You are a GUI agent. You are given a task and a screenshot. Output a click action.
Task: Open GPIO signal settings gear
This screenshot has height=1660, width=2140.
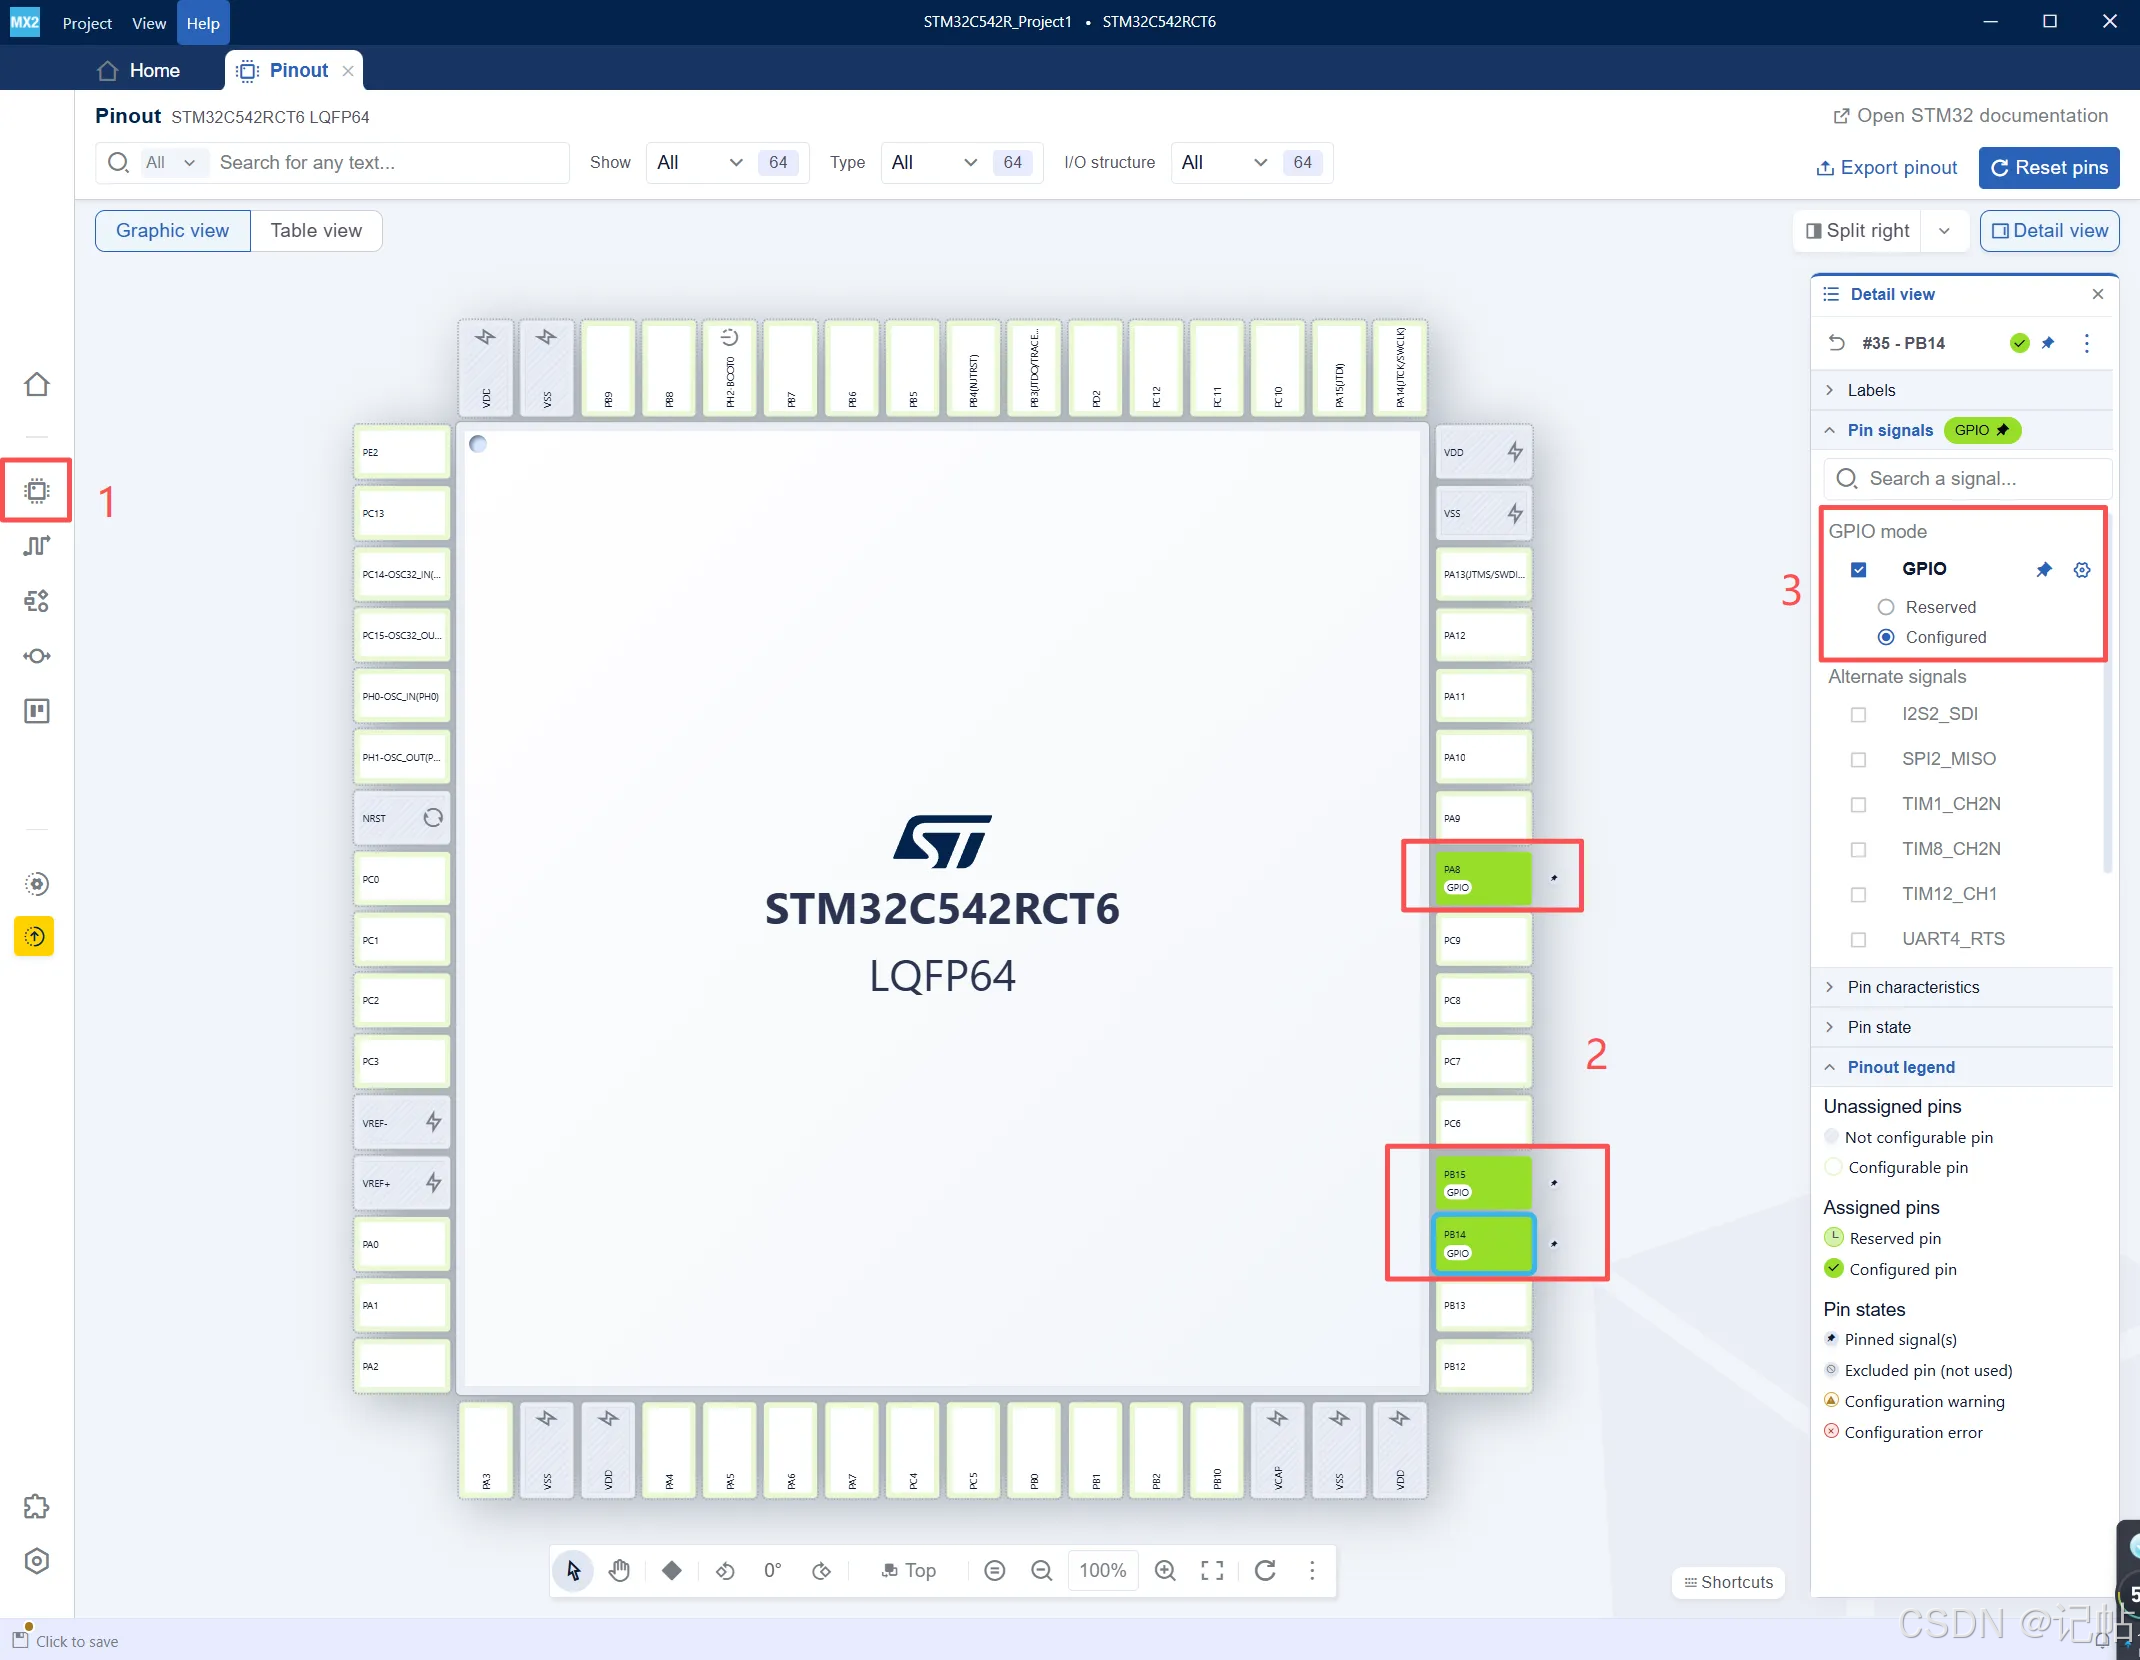pos(2082,570)
